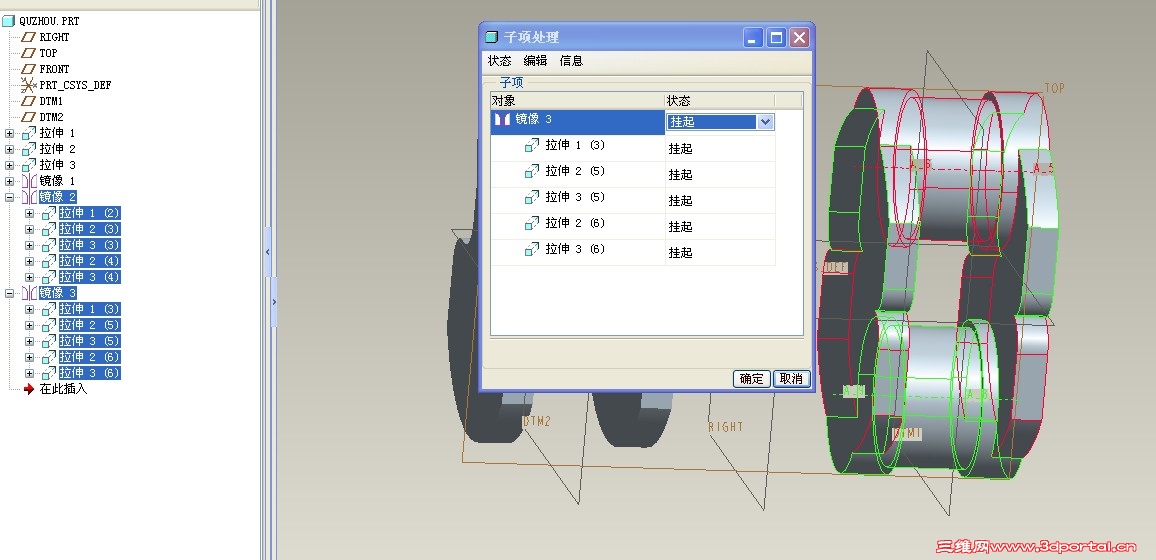Click extrude icon of 拉伸 2 feature
Image resolution: width=1156 pixels, height=560 pixels.
[x=29, y=149]
